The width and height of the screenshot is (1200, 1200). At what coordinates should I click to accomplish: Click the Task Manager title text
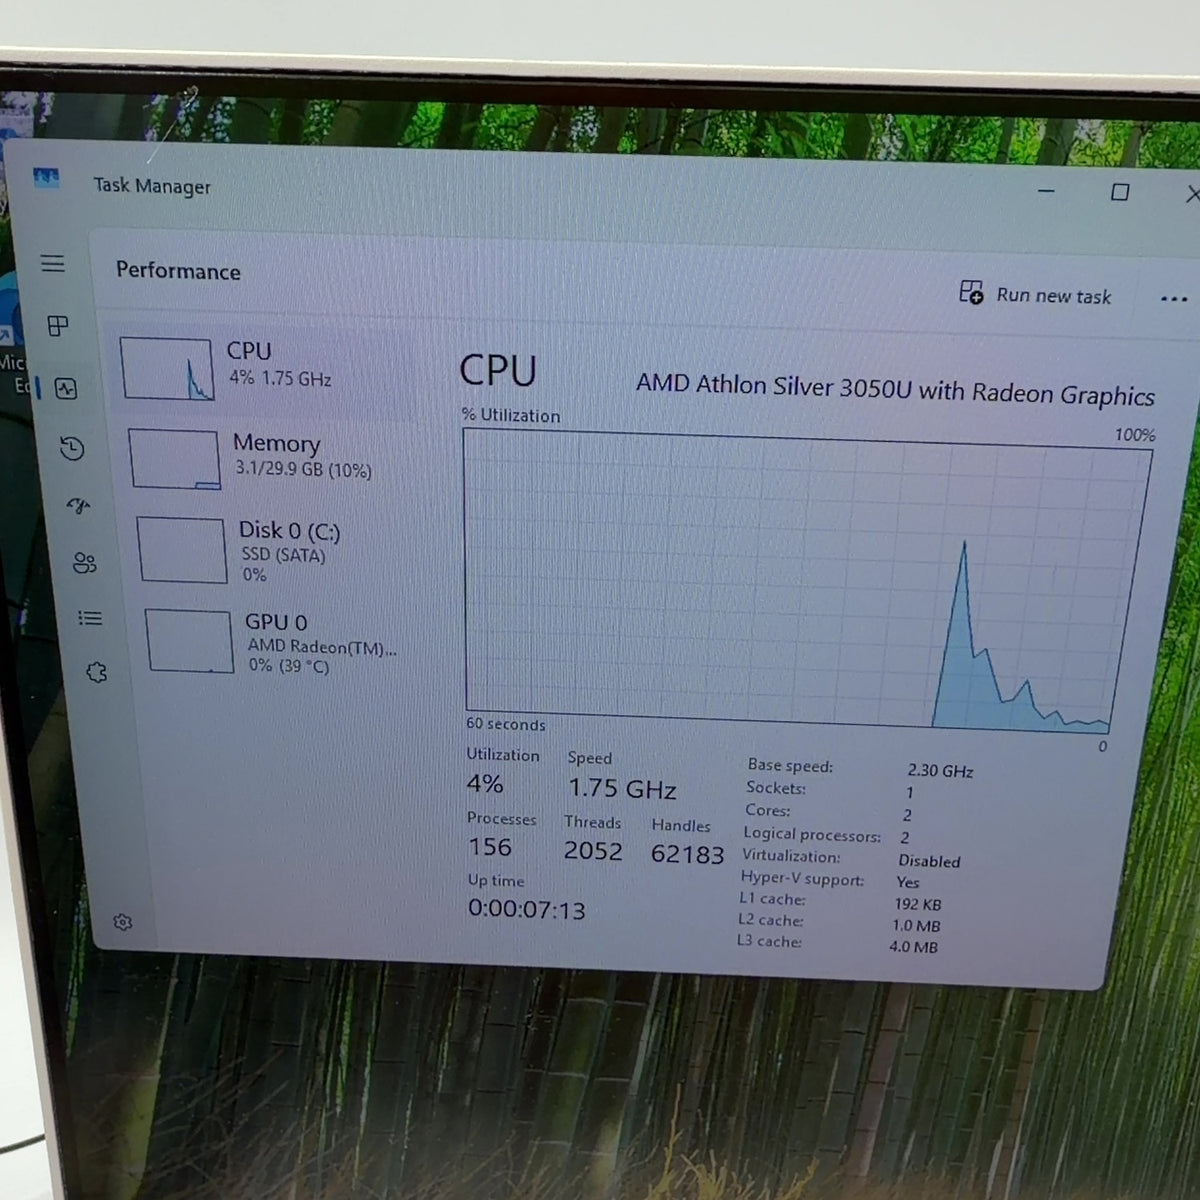click(152, 186)
